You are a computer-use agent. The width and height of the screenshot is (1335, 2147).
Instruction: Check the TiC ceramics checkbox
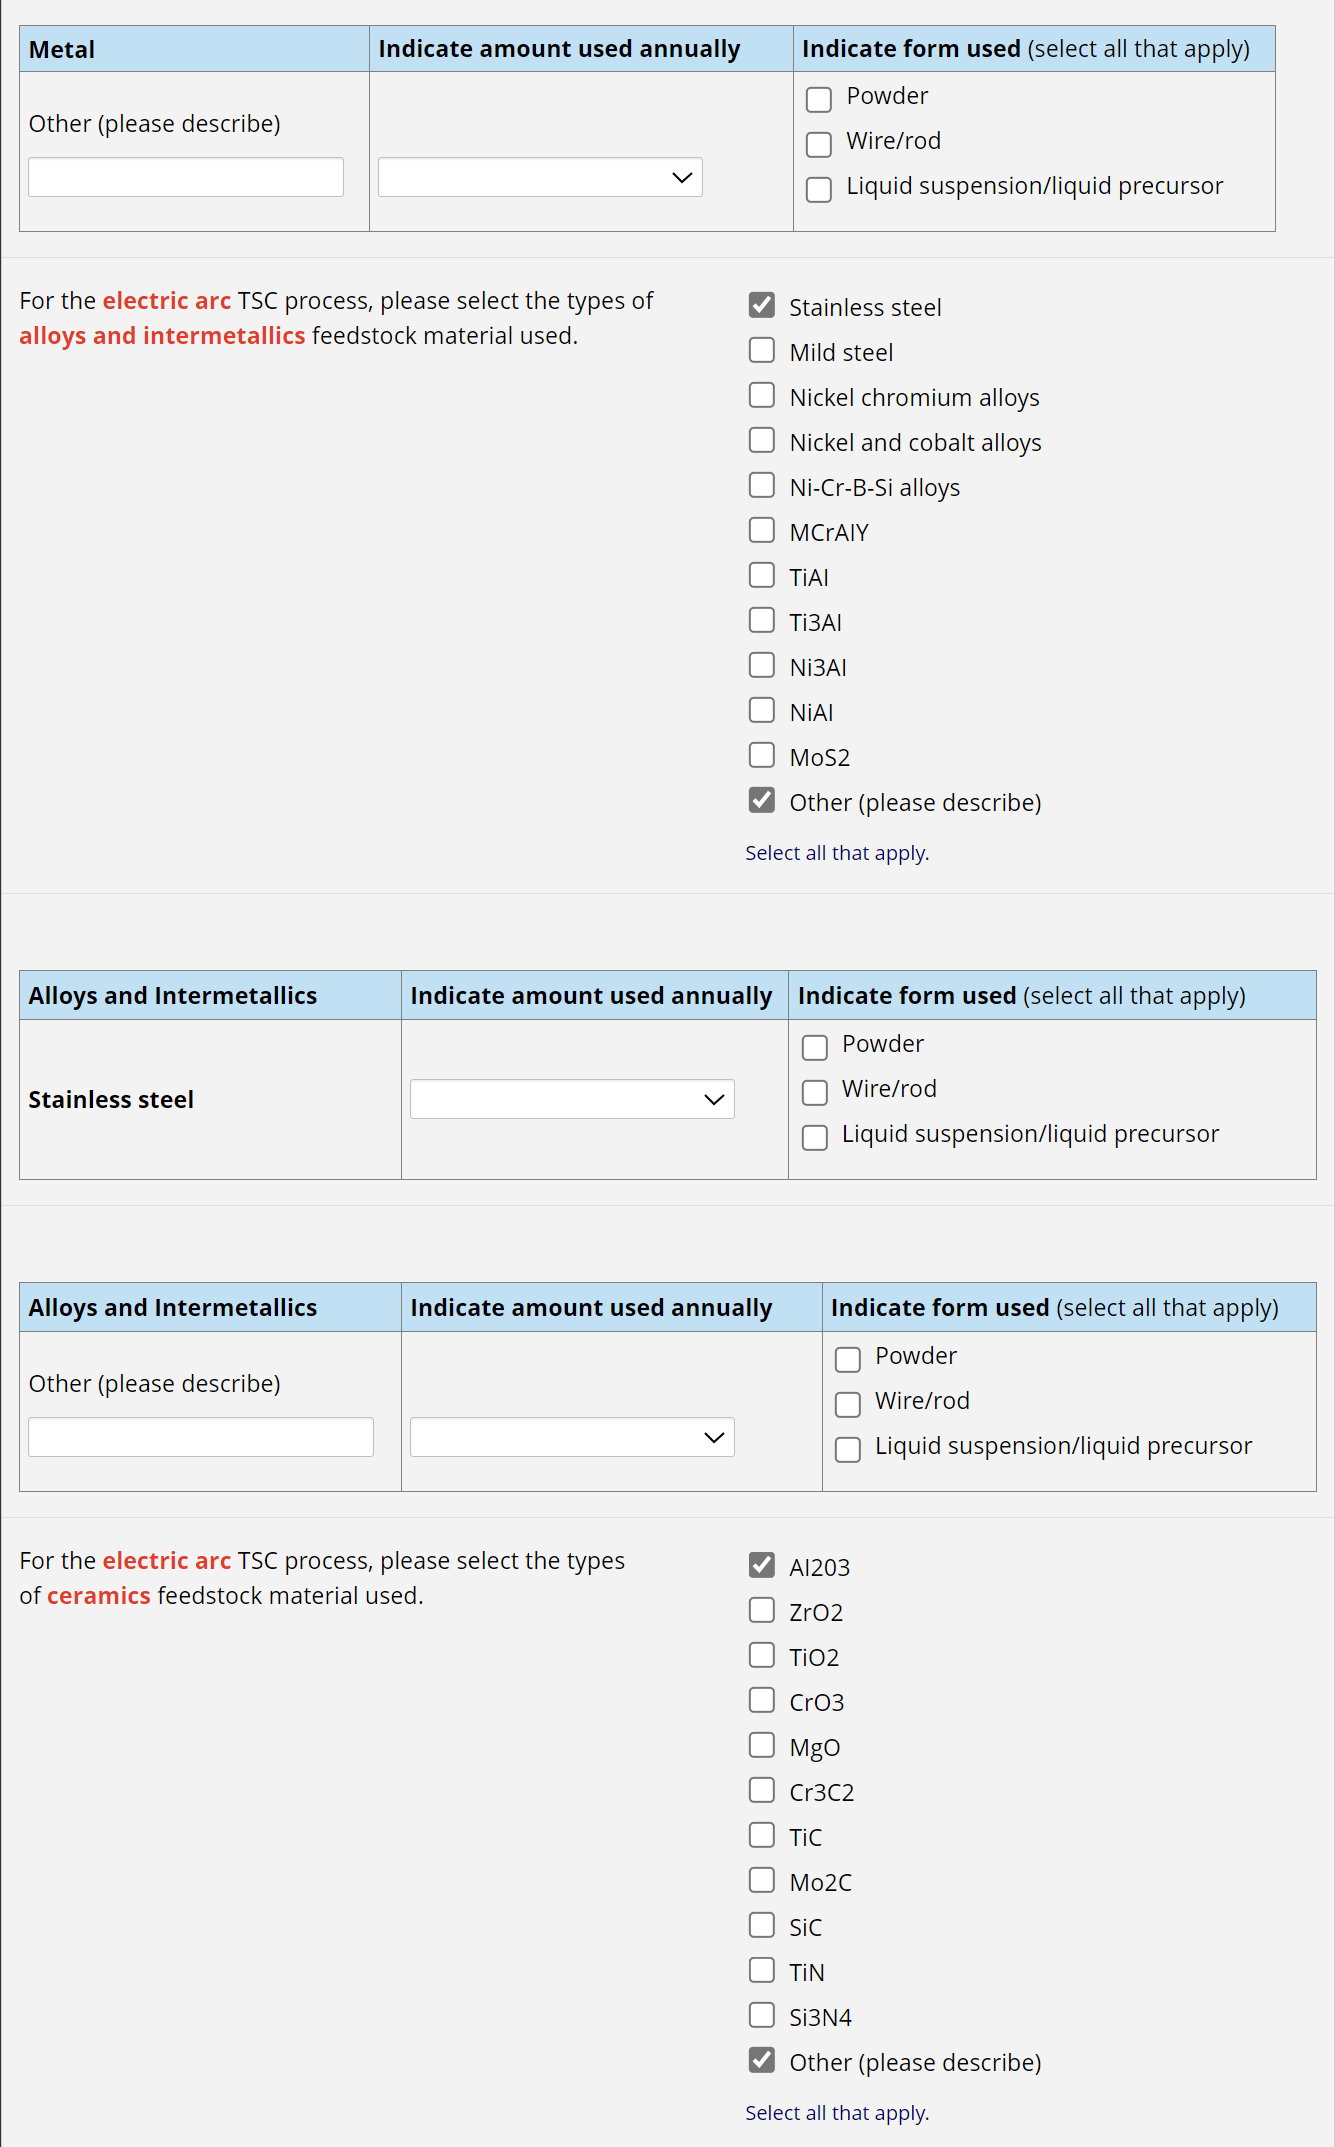762,1836
